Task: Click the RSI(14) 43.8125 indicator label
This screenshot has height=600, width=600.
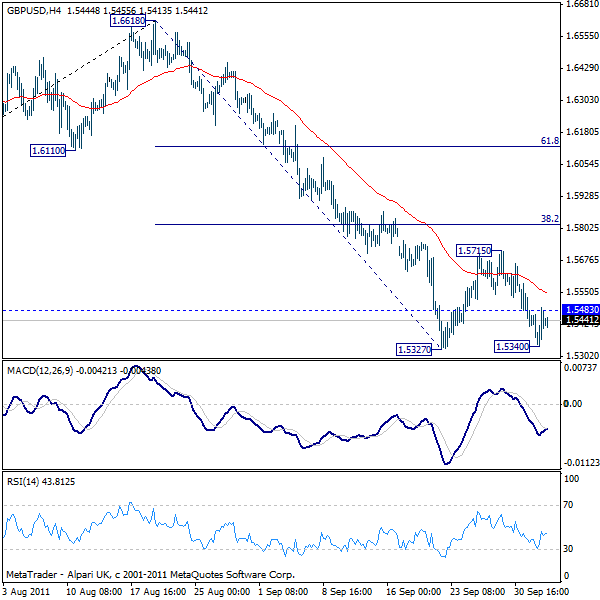Action: pyautogui.click(x=41, y=481)
